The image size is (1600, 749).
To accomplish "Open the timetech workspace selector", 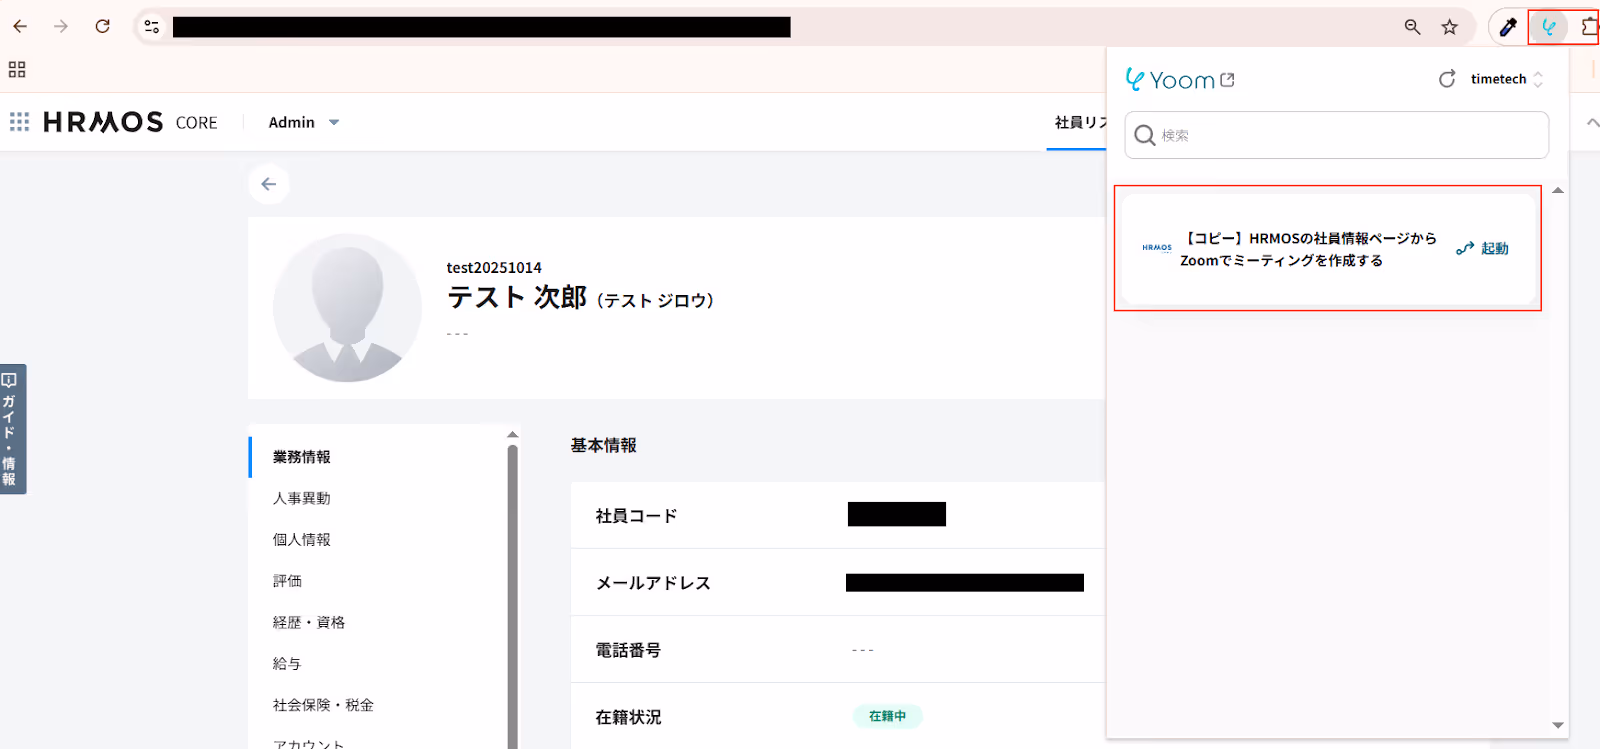I will 1507,79.
